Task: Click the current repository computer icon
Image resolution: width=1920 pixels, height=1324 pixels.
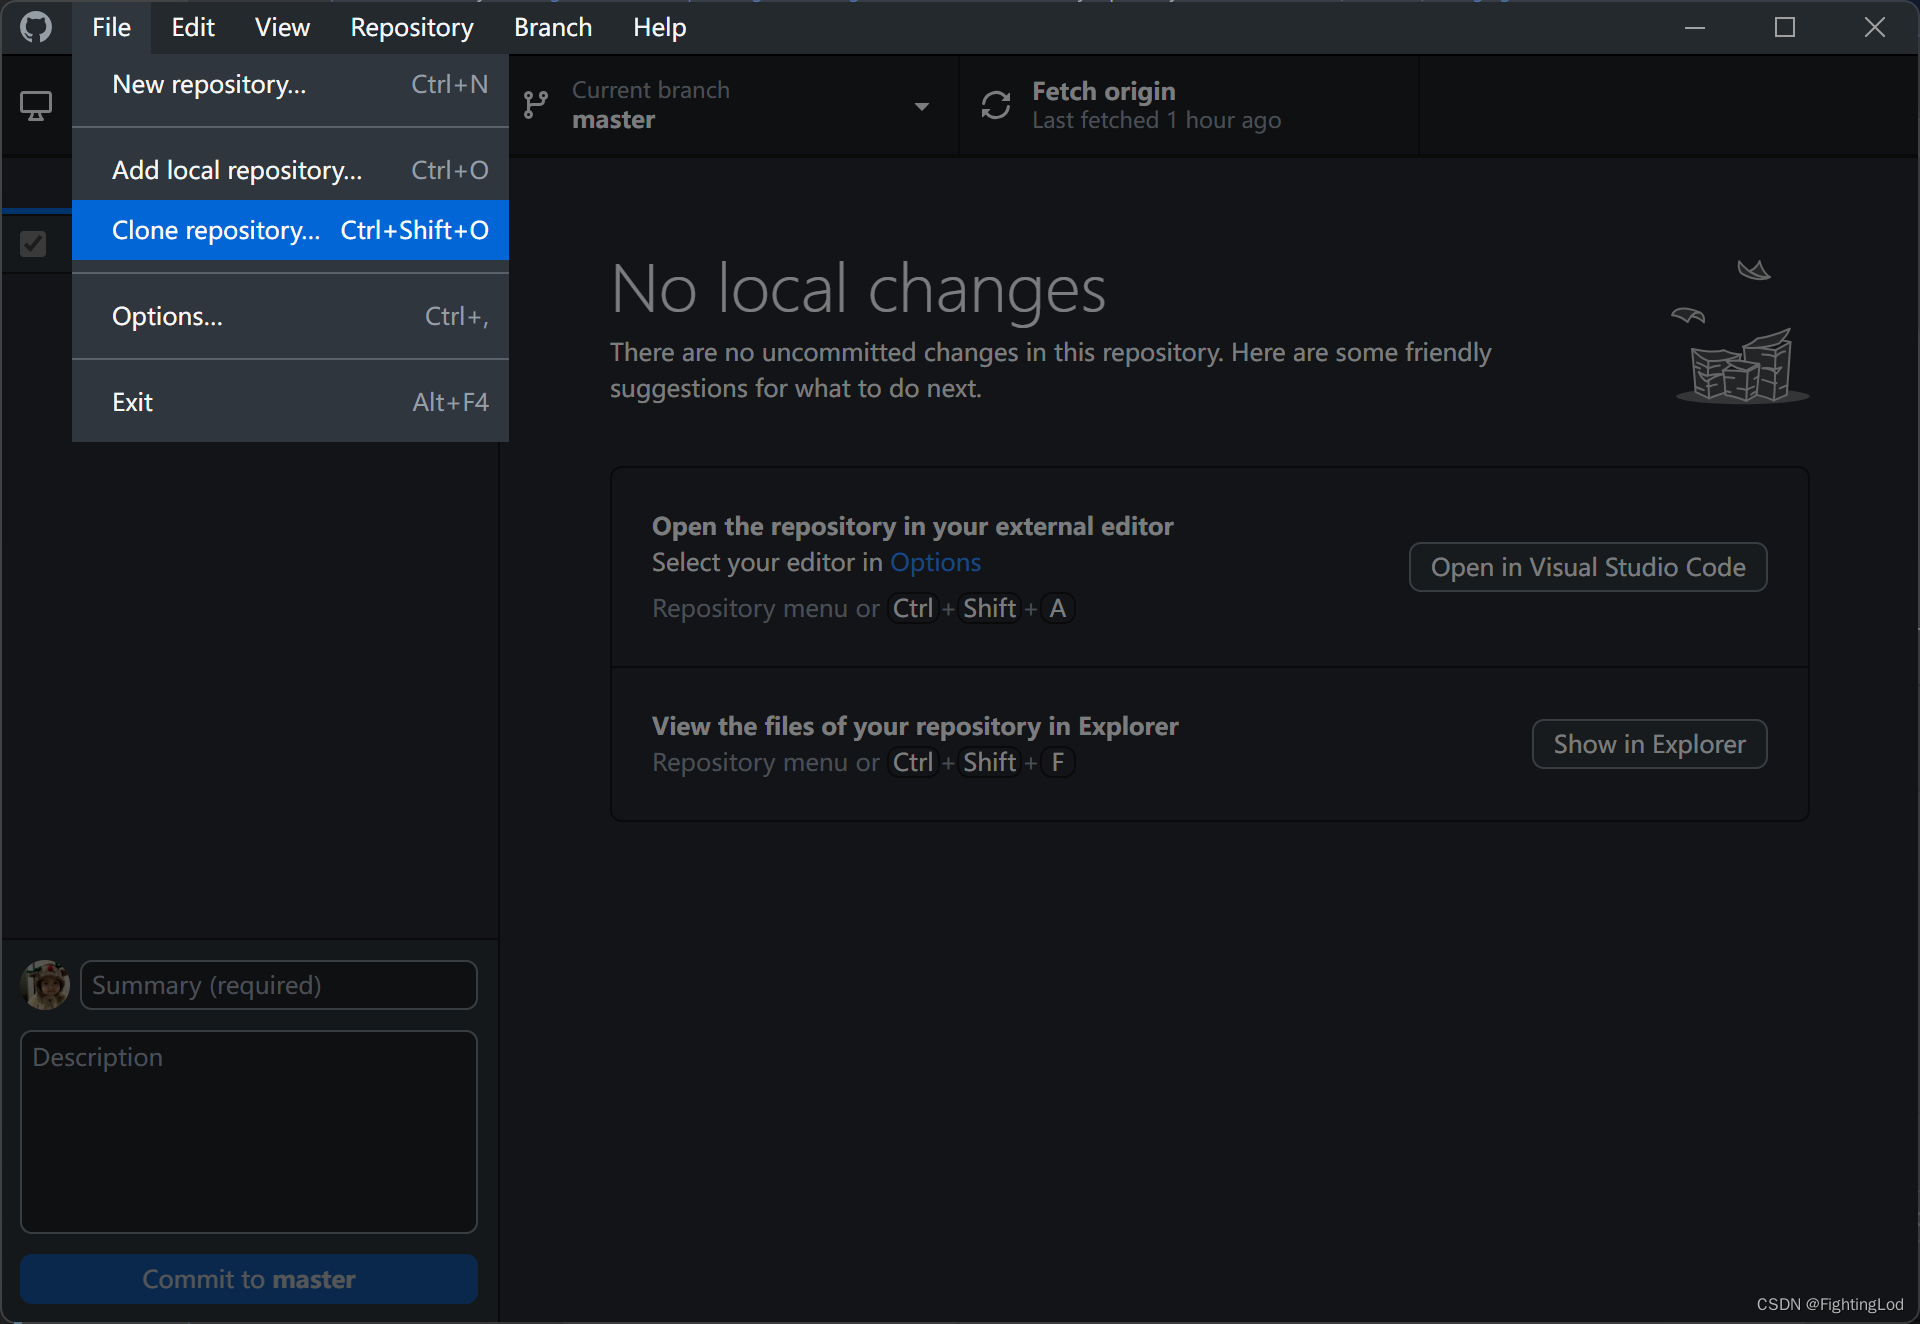Action: pos(36,106)
